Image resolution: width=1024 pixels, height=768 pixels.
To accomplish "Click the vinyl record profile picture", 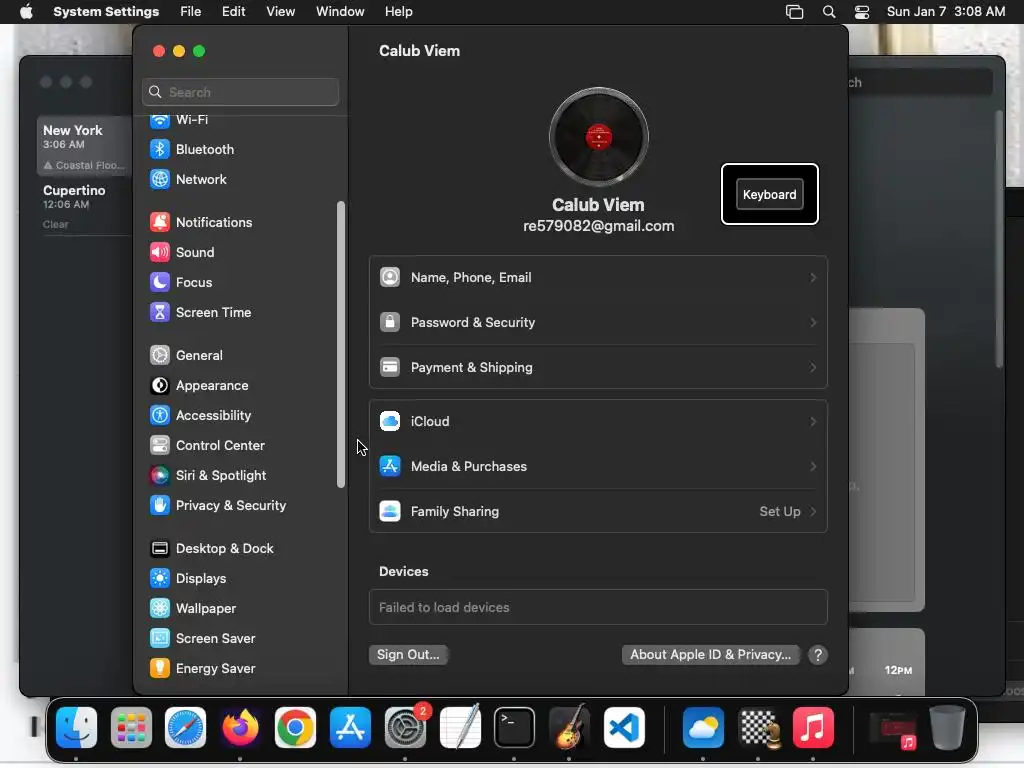I will point(599,137).
